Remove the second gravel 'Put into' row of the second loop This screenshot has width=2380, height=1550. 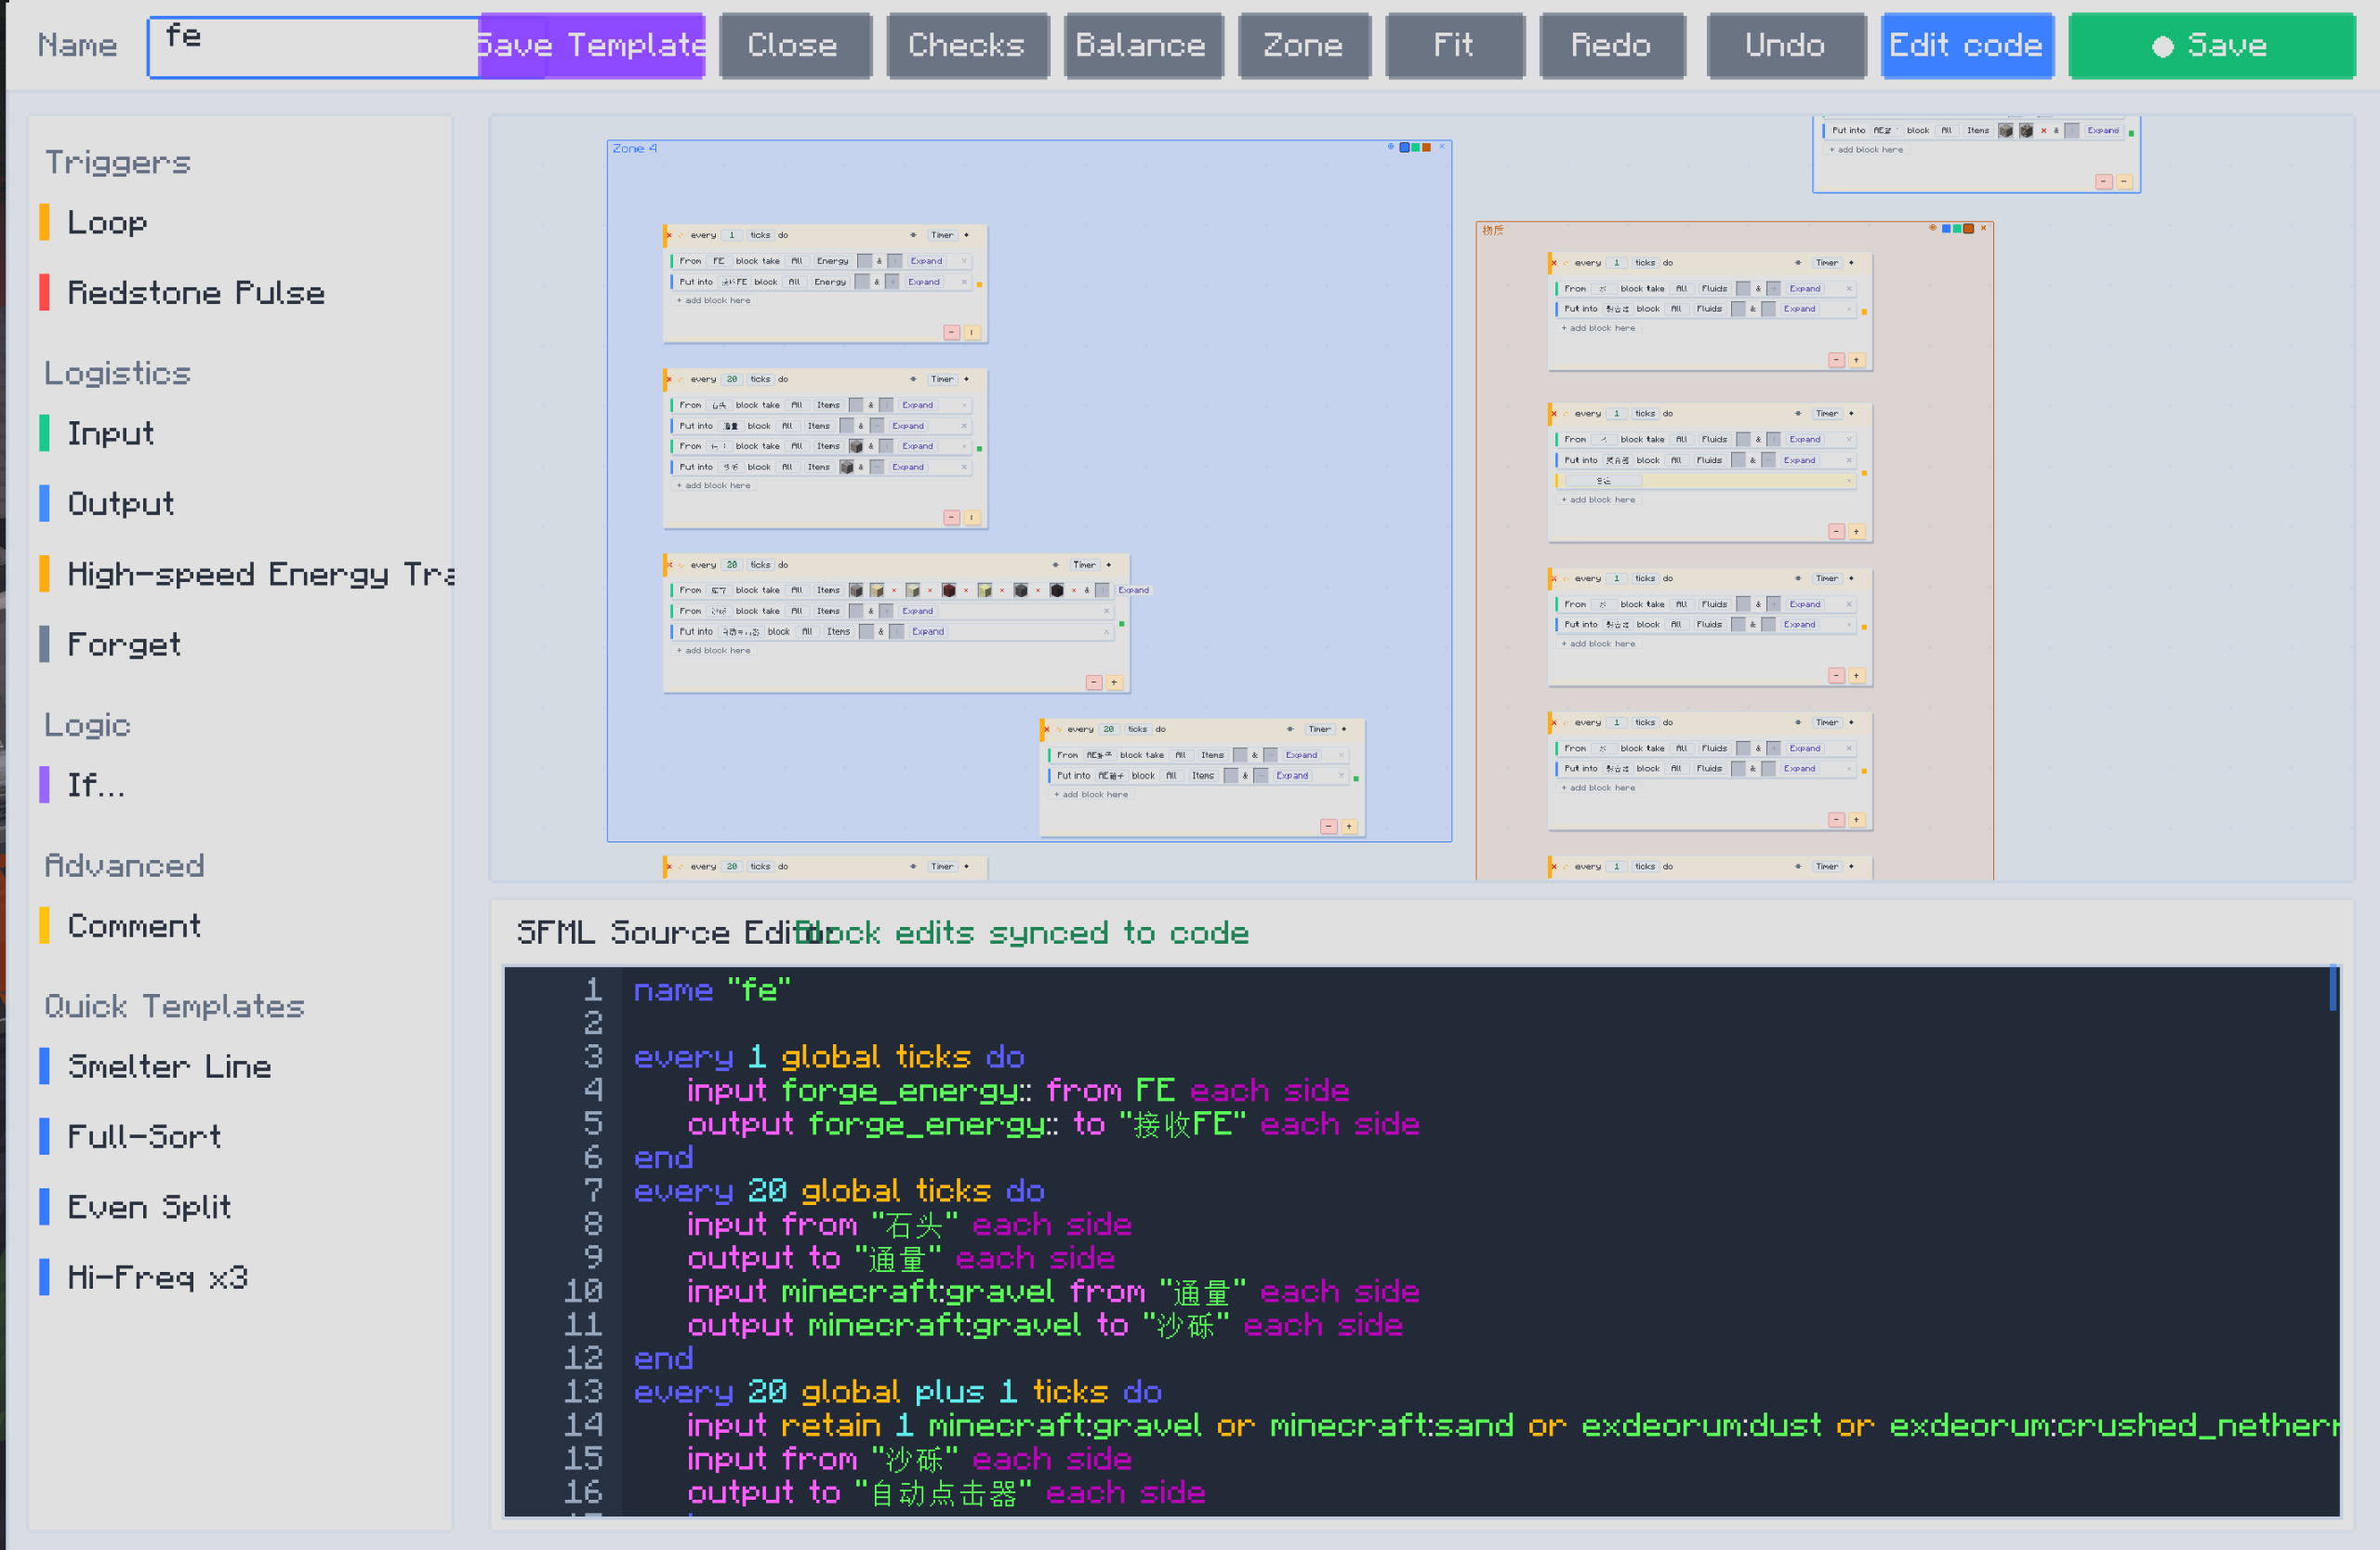(964, 467)
